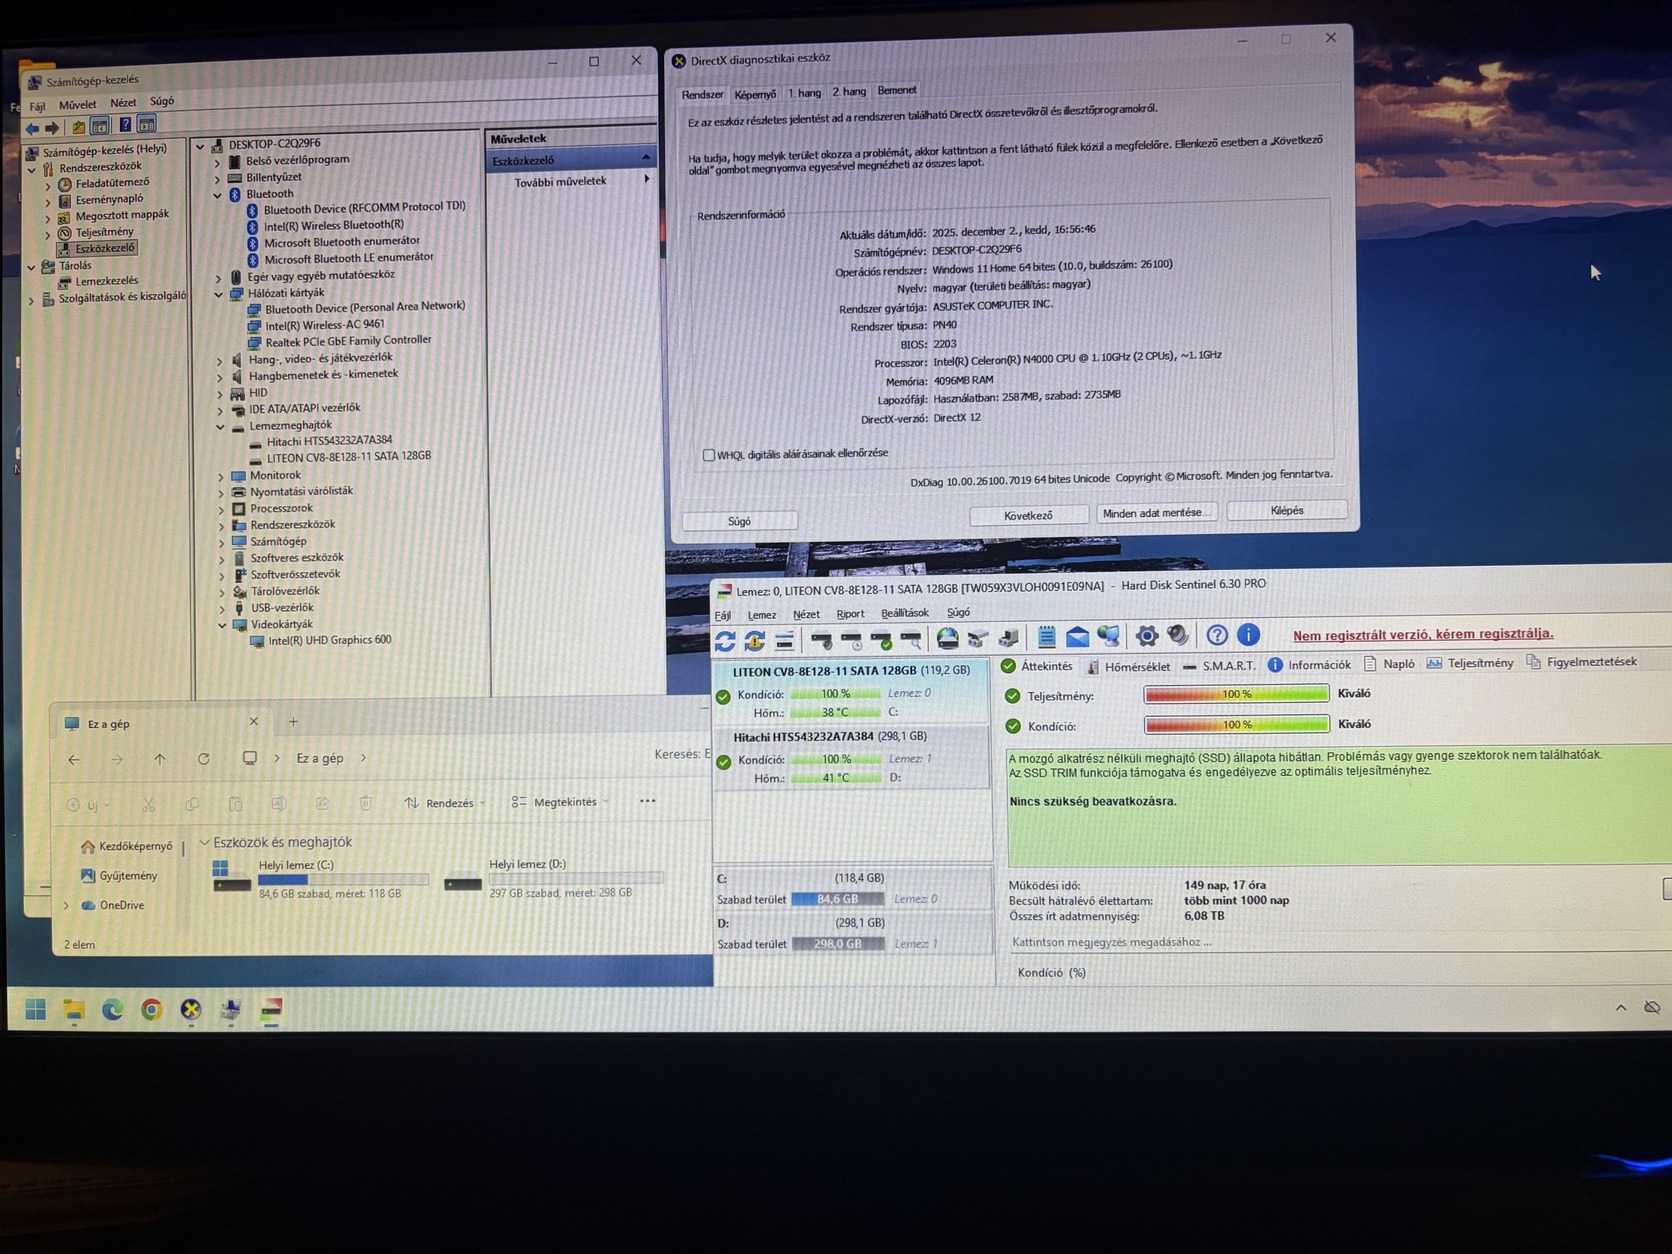Expand the Processzorok device category
This screenshot has height=1254, width=1672.
pyautogui.click(x=221, y=510)
